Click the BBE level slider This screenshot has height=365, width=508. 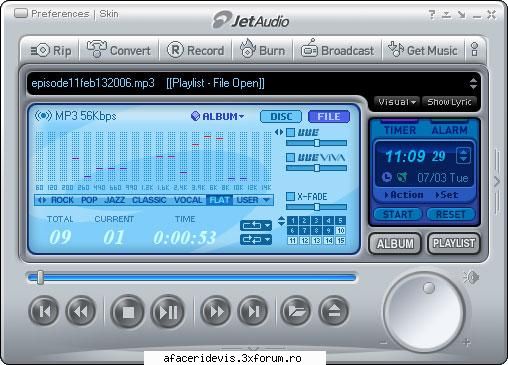[x=316, y=143]
